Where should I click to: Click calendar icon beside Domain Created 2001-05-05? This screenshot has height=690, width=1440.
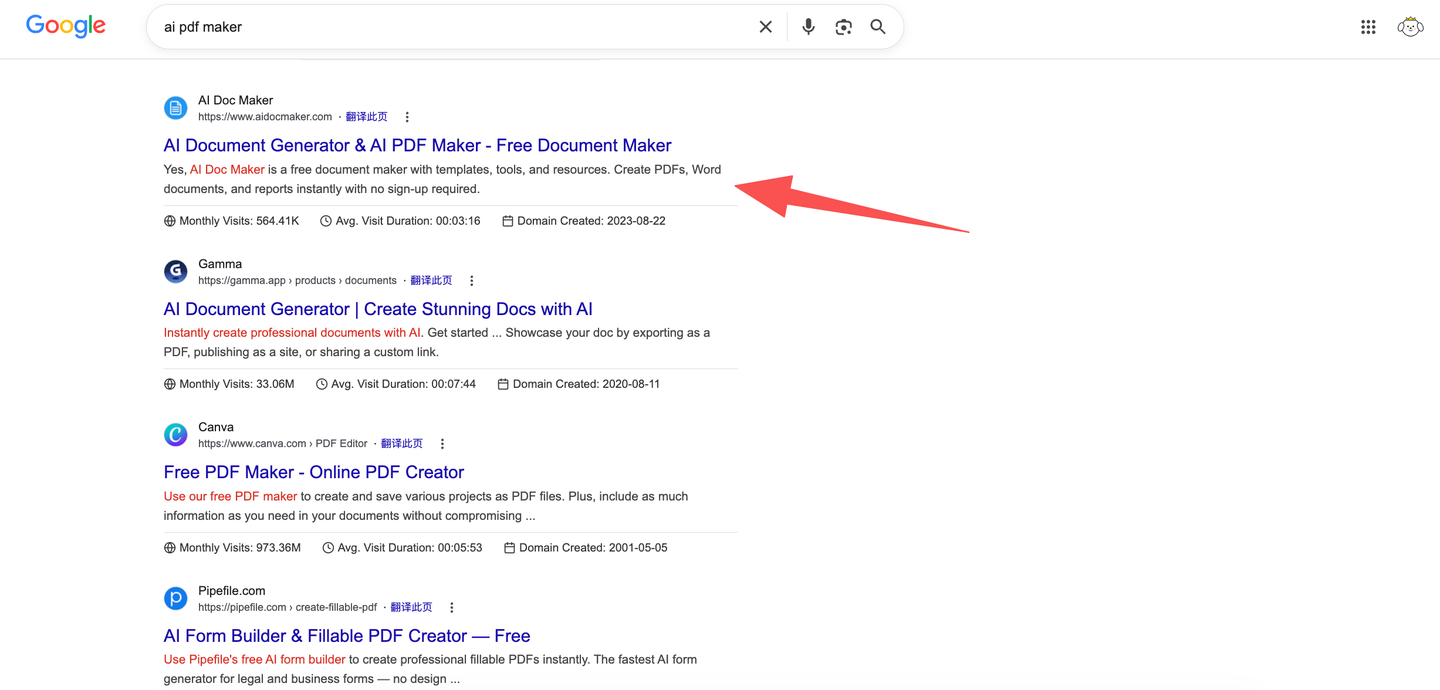pos(509,548)
